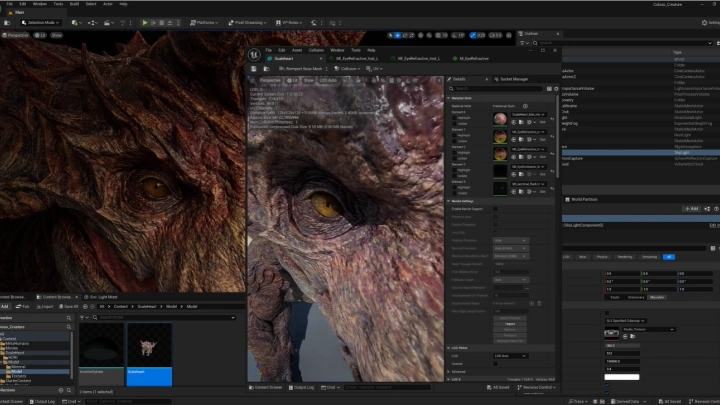Toggle Highlight checkbox for Element 4
720x405 pixels.
point(455,187)
